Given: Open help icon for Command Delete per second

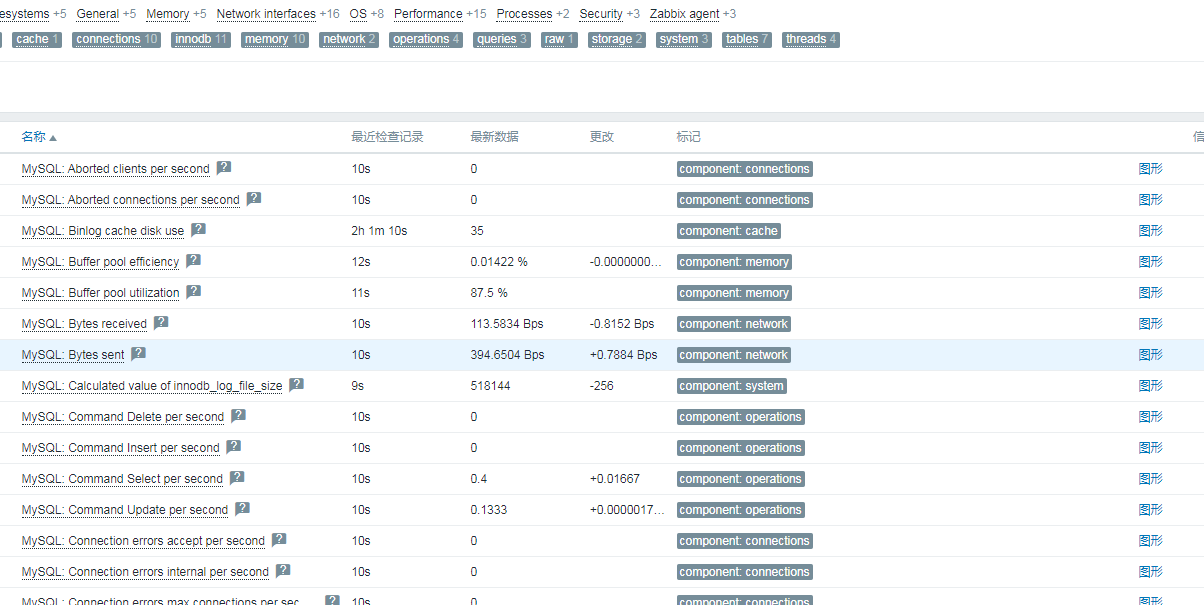Looking at the screenshot, I should coord(238,416).
